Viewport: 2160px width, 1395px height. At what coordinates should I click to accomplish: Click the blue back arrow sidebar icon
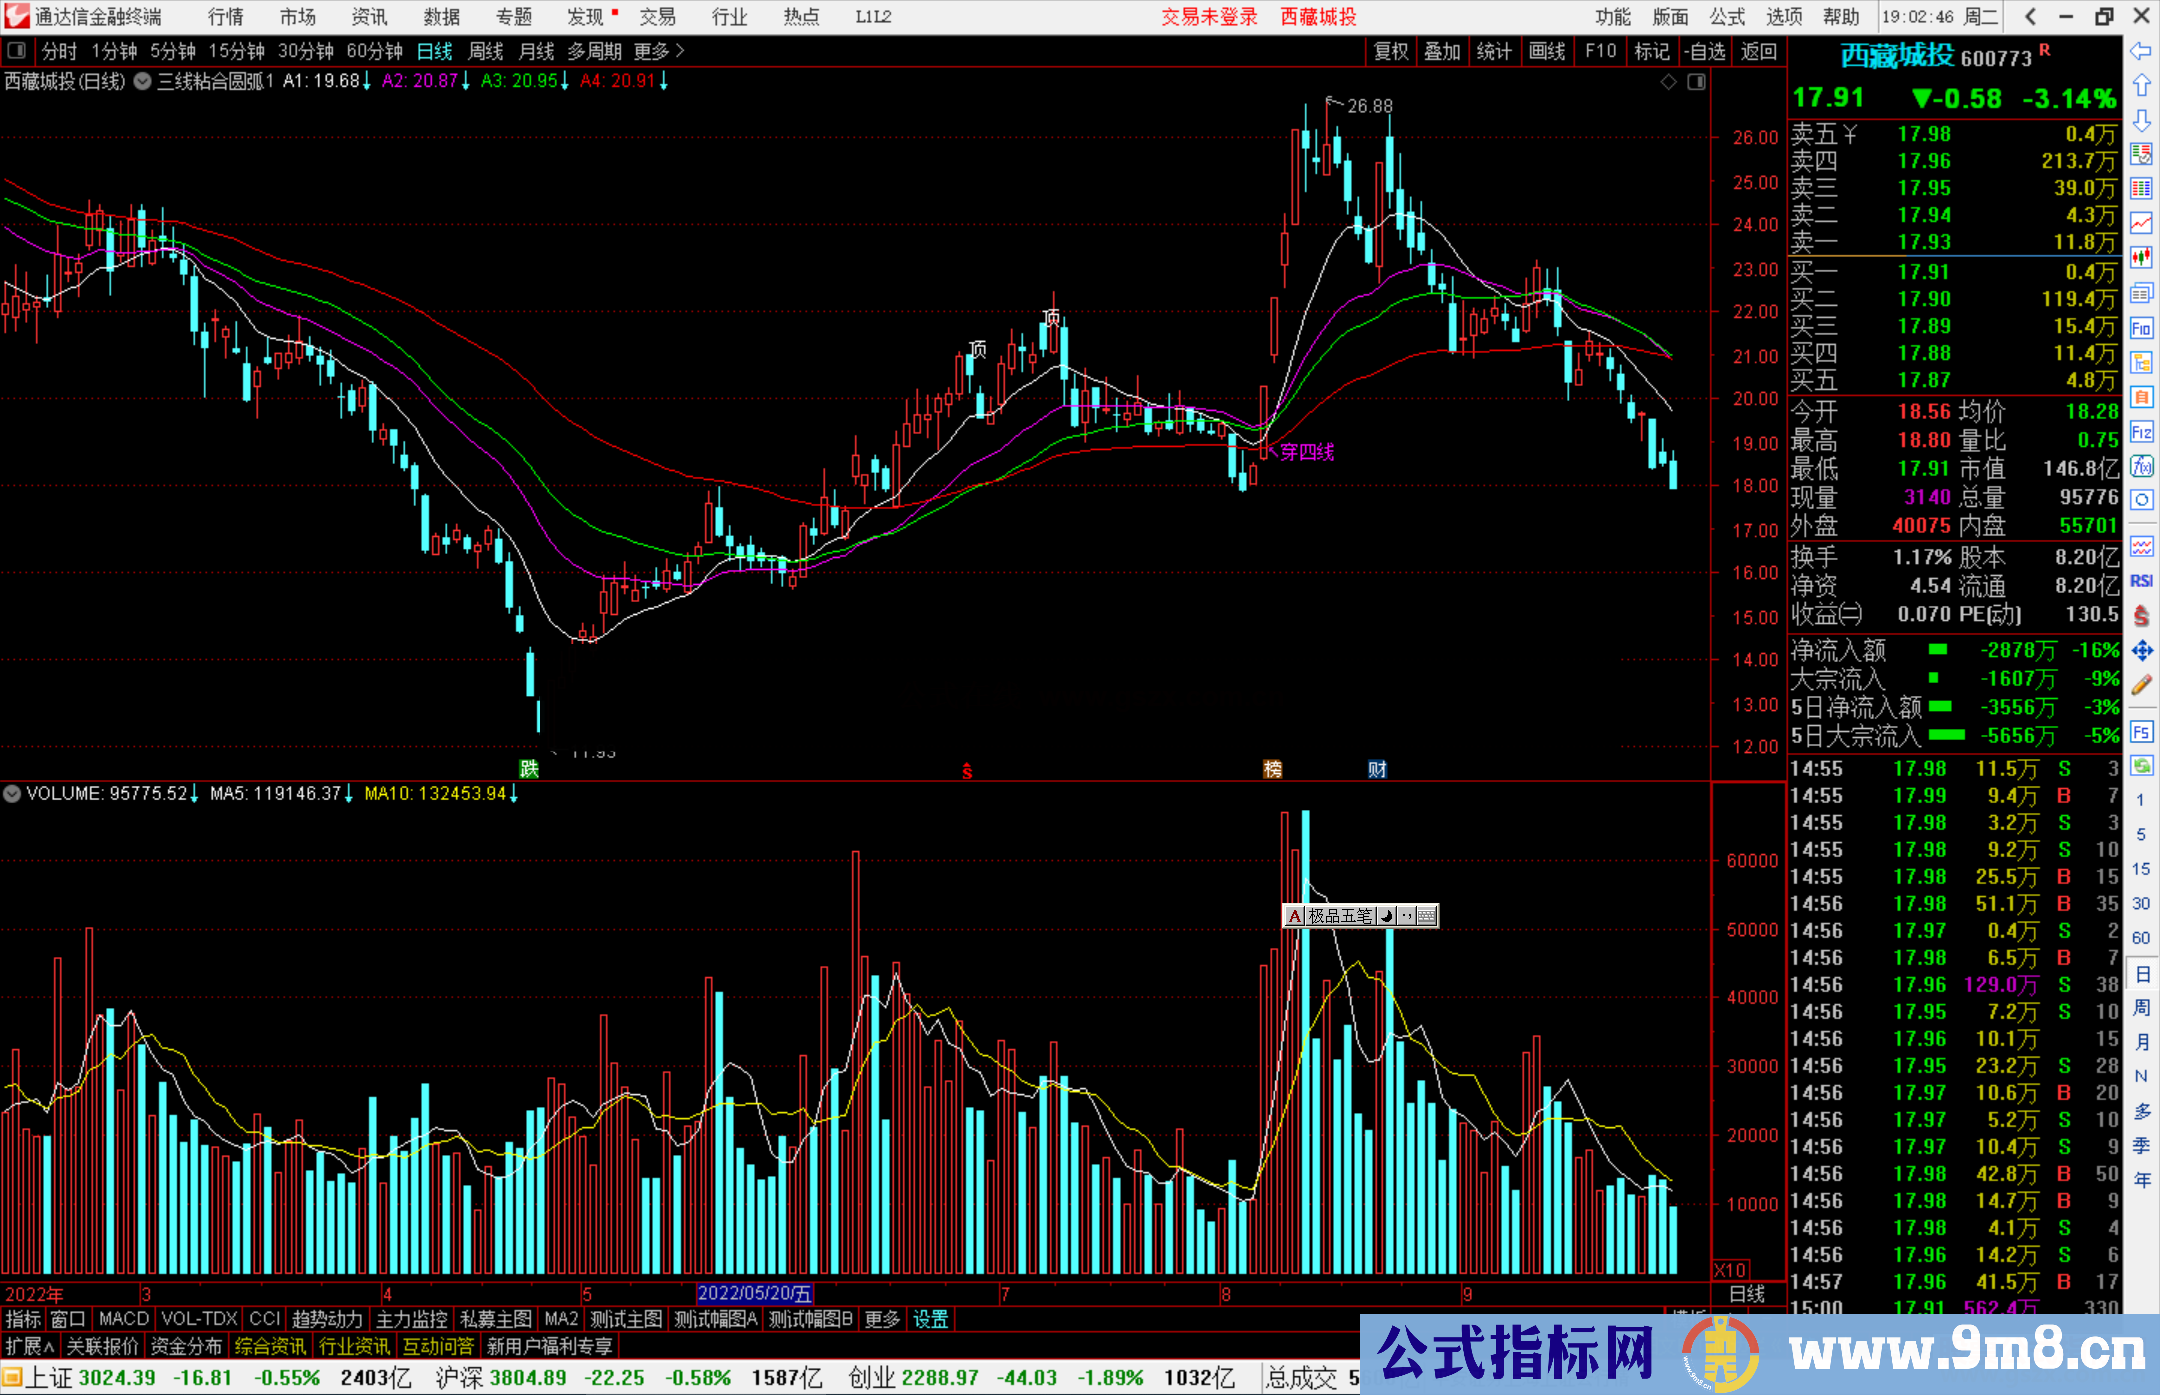coord(2141,51)
